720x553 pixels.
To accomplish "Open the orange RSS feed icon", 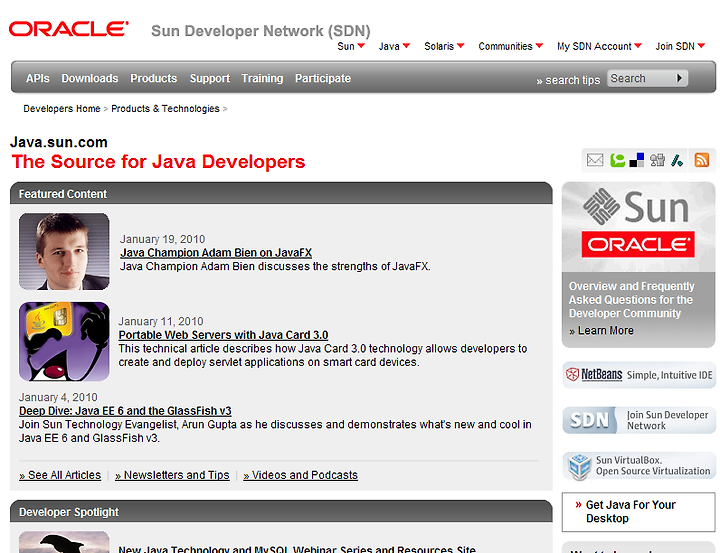I will click(x=702, y=160).
